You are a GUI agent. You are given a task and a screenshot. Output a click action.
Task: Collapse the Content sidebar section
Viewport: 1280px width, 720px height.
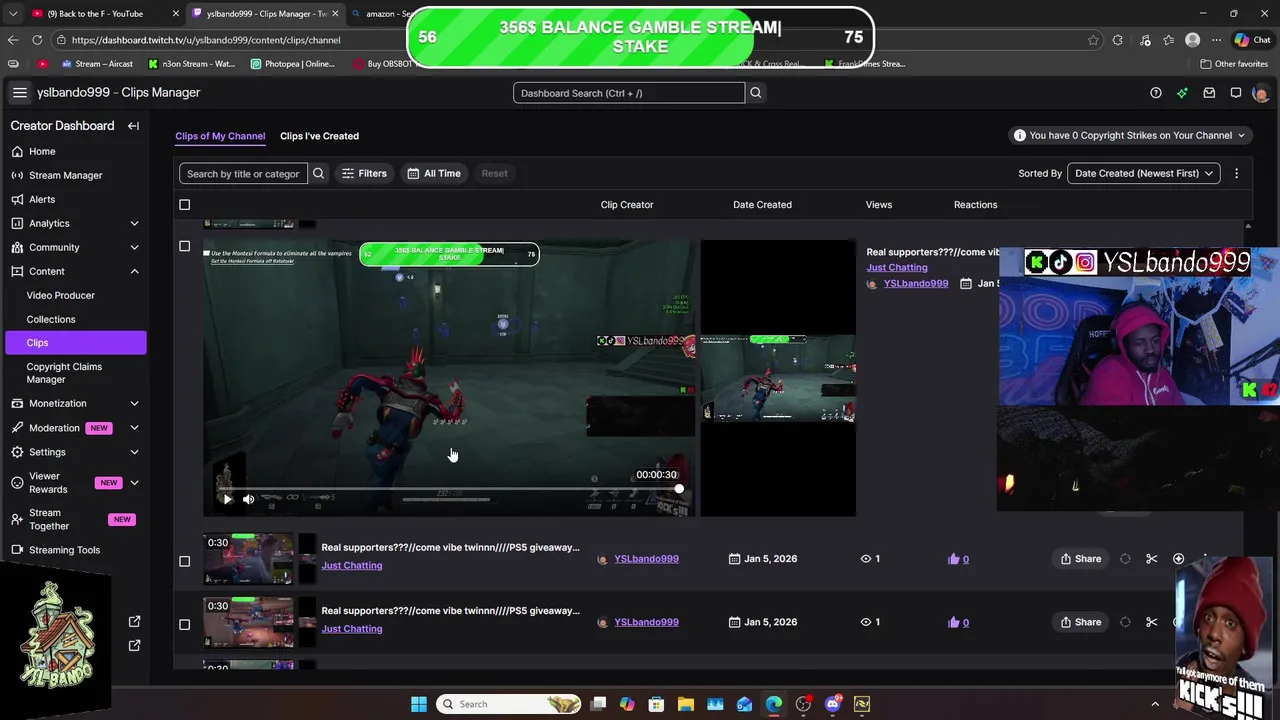click(x=134, y=271)
